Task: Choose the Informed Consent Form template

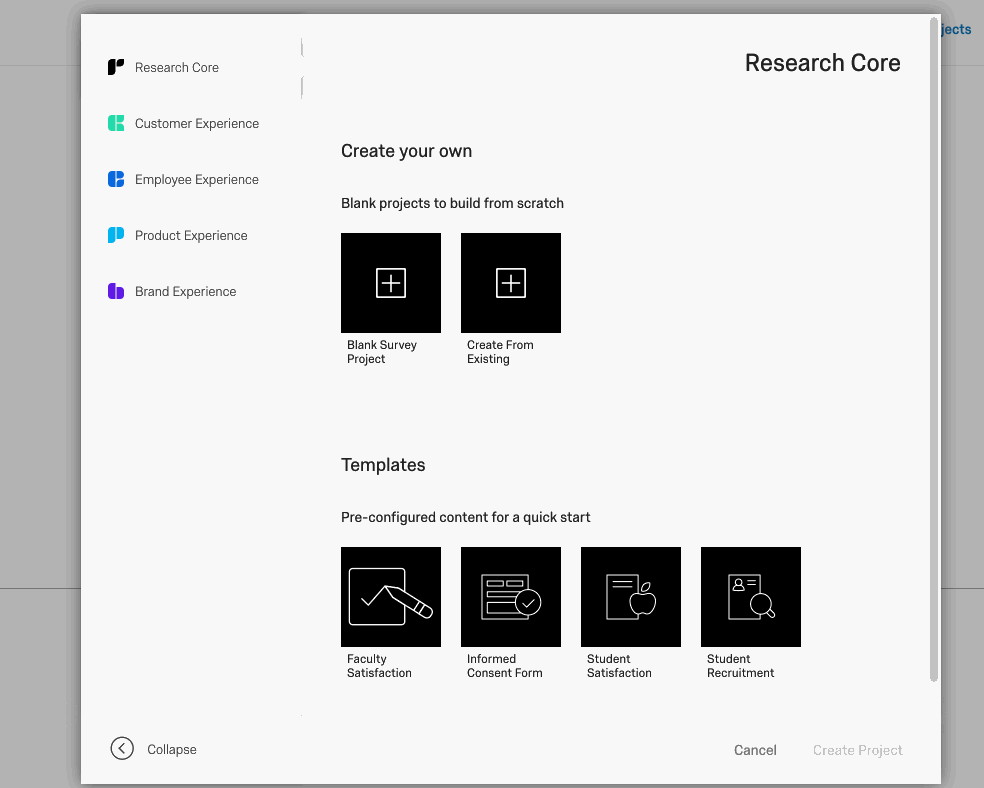Action: 511,597
